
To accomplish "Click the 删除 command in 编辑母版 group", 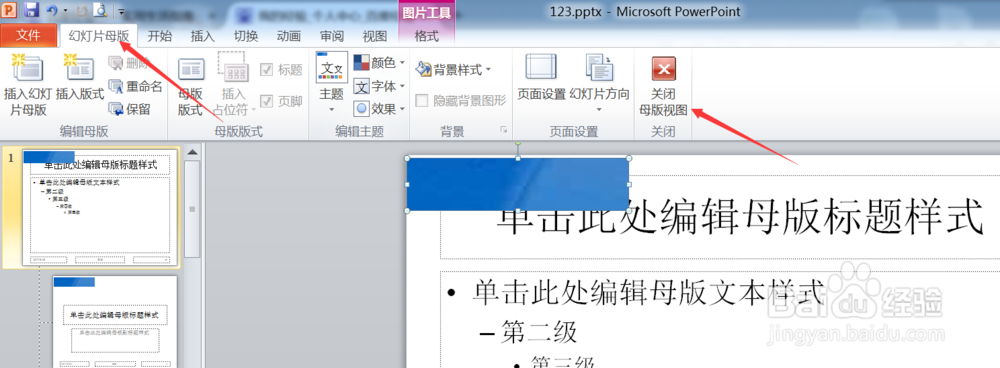I will [x=129, y=63].
